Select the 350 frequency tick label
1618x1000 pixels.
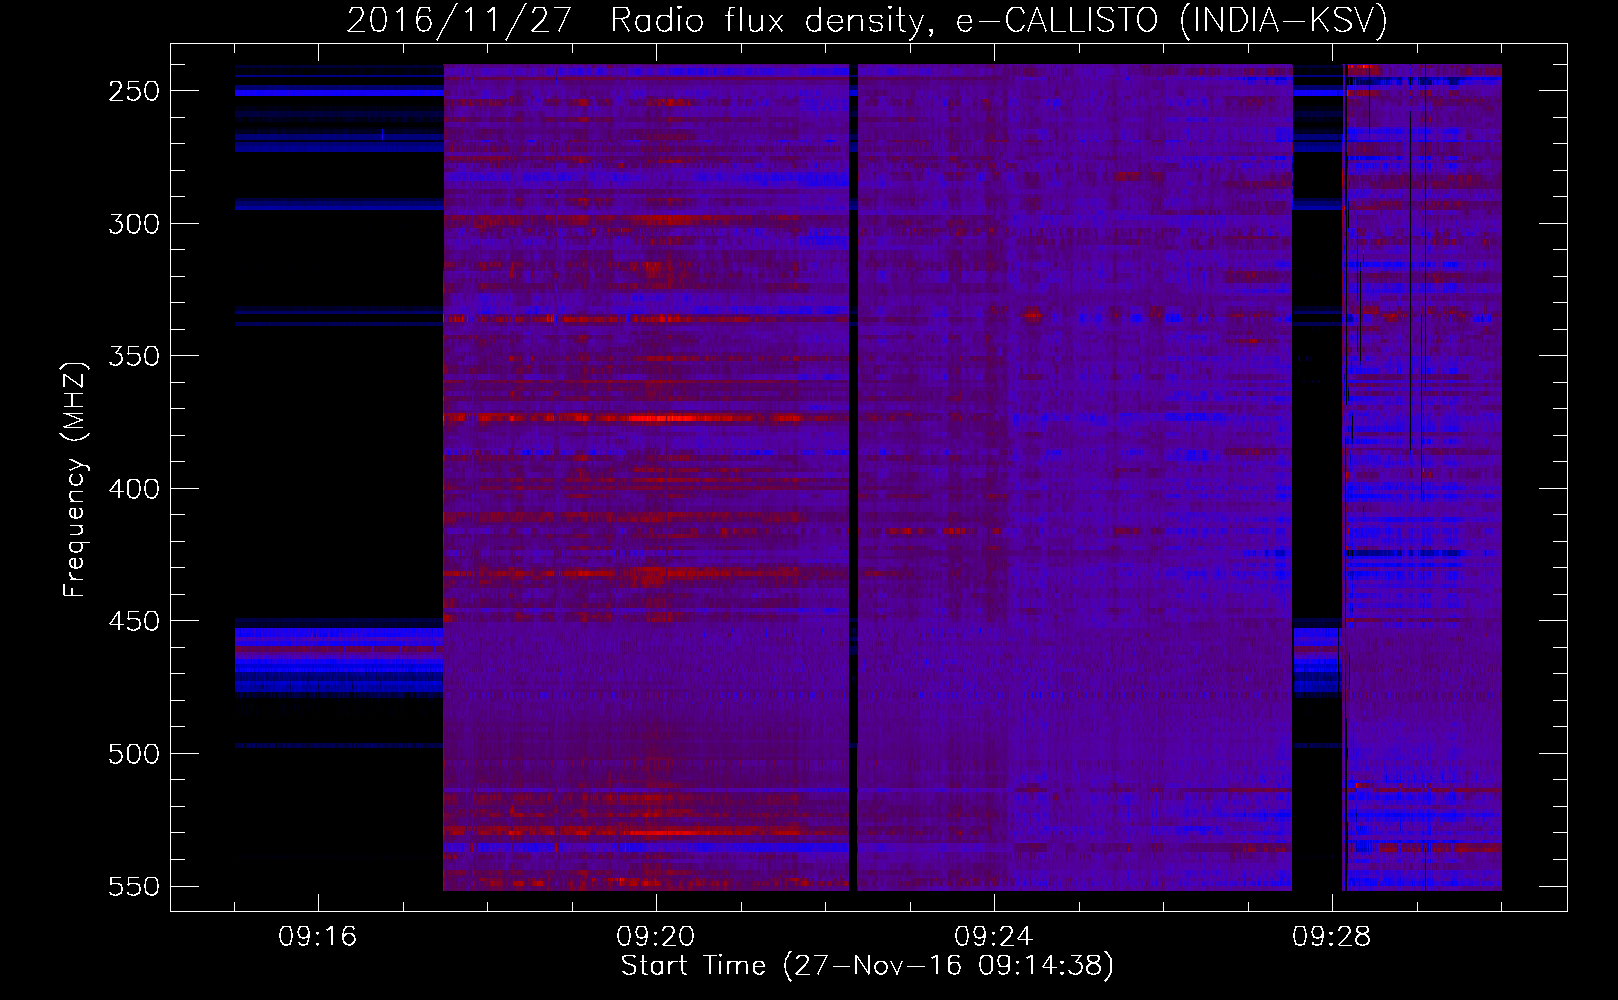134,357
